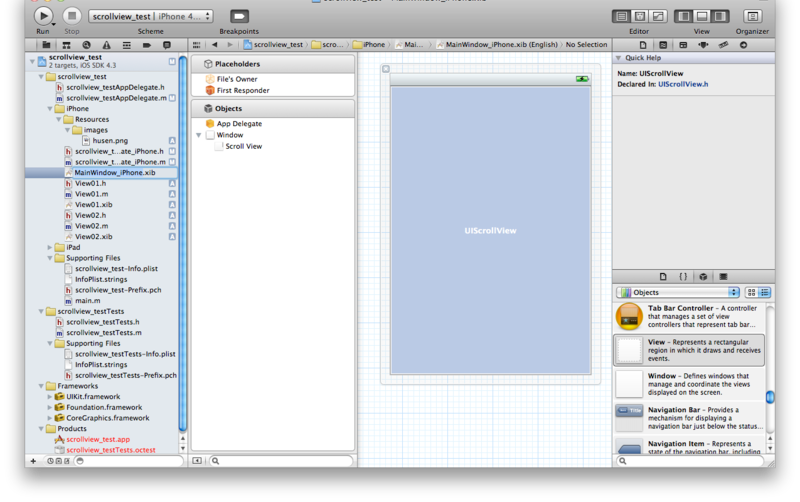
Task: Collapse the scrollview_test project root
Action: pos(33,62)
